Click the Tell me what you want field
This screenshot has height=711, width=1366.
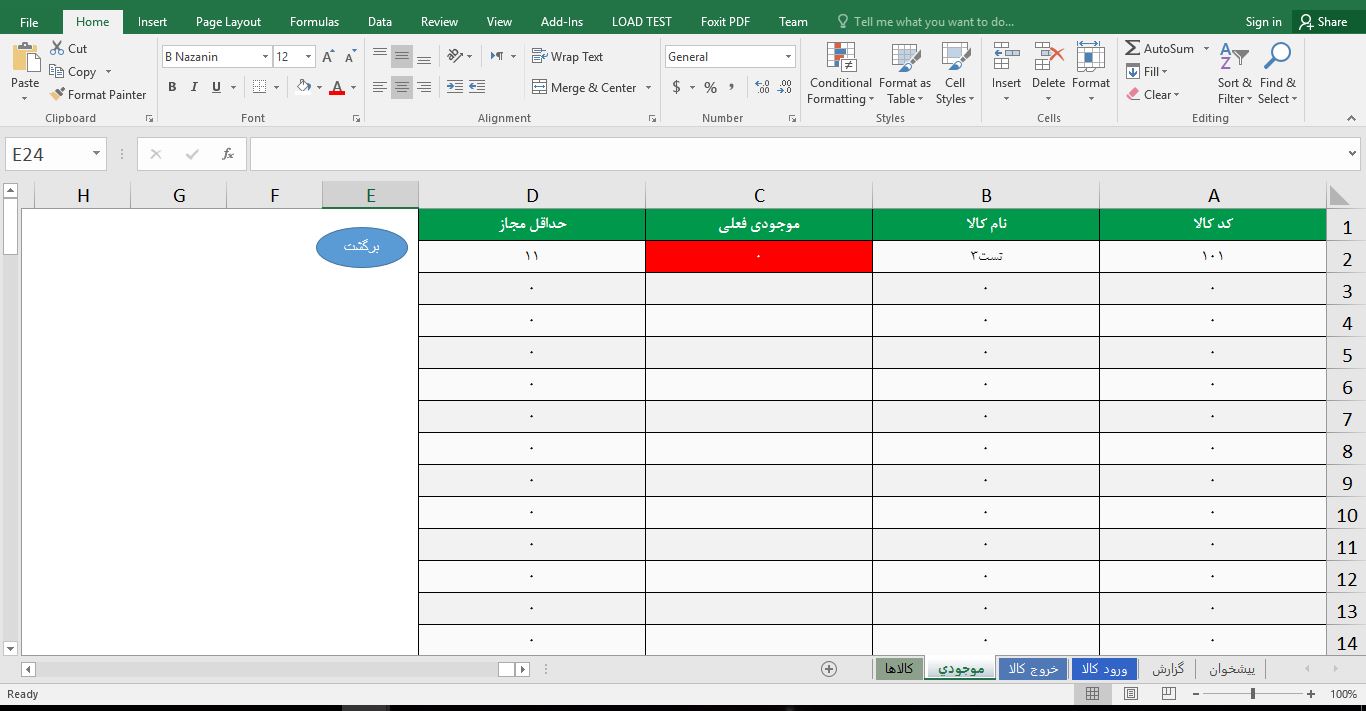[925, 22]
